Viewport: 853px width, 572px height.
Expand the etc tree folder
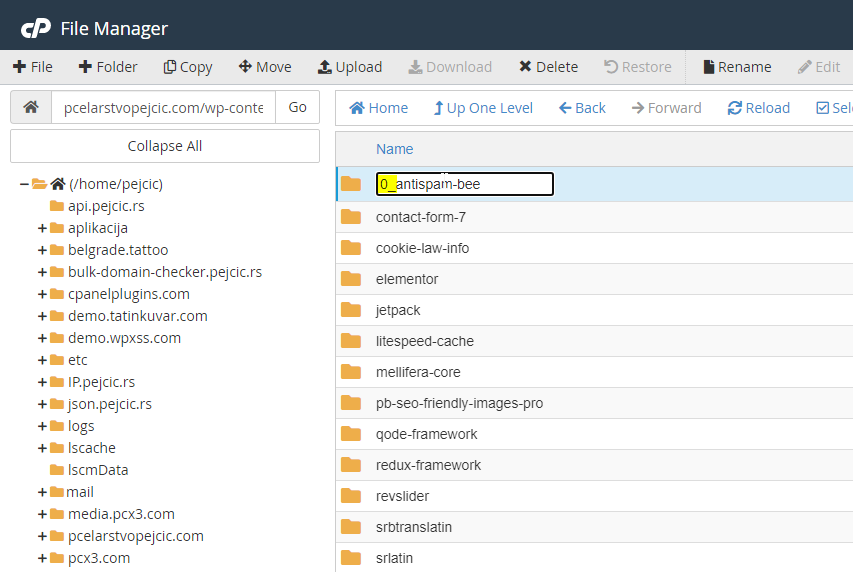point(42,360)
